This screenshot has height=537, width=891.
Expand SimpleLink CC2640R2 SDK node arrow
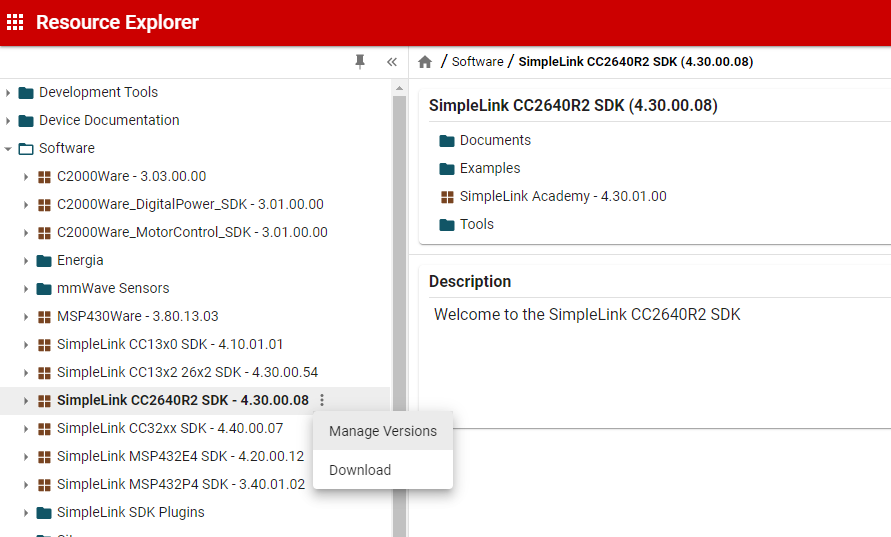[26, 401]
